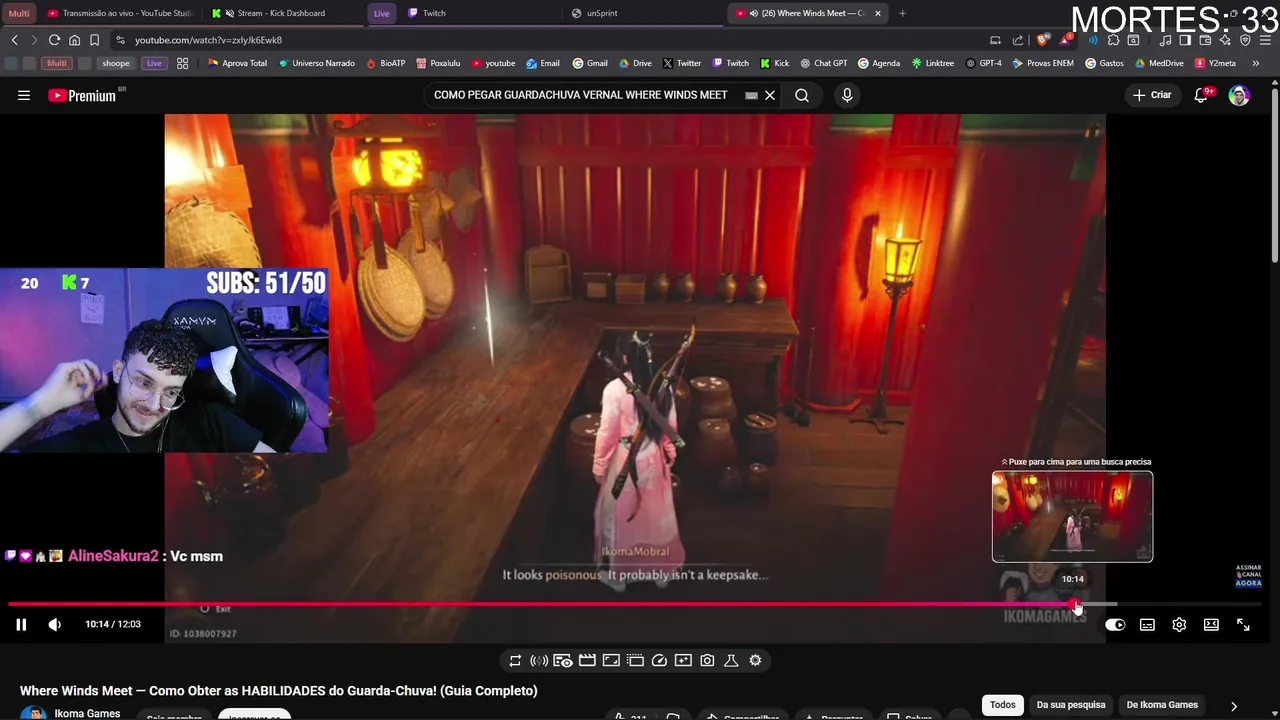Reload the current page
Viewport: 1280px width, 720px height.
(54, 40)
